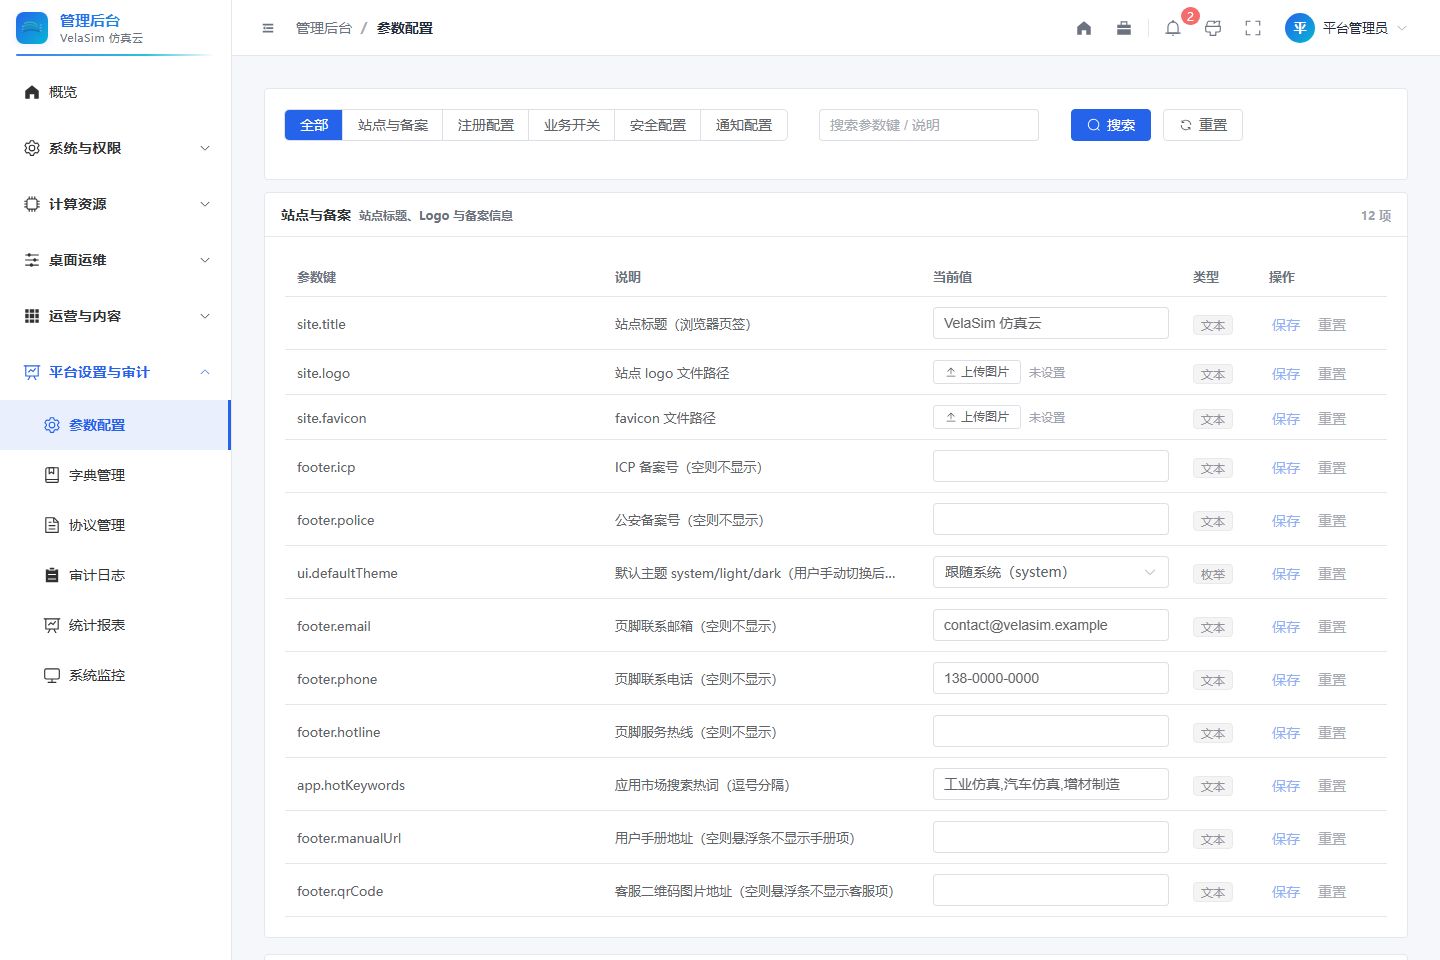The width and height of the screenshot is (1440, 960).
Task: Reset the footer.qrCode parameter
Action: tap(1332, 892)
